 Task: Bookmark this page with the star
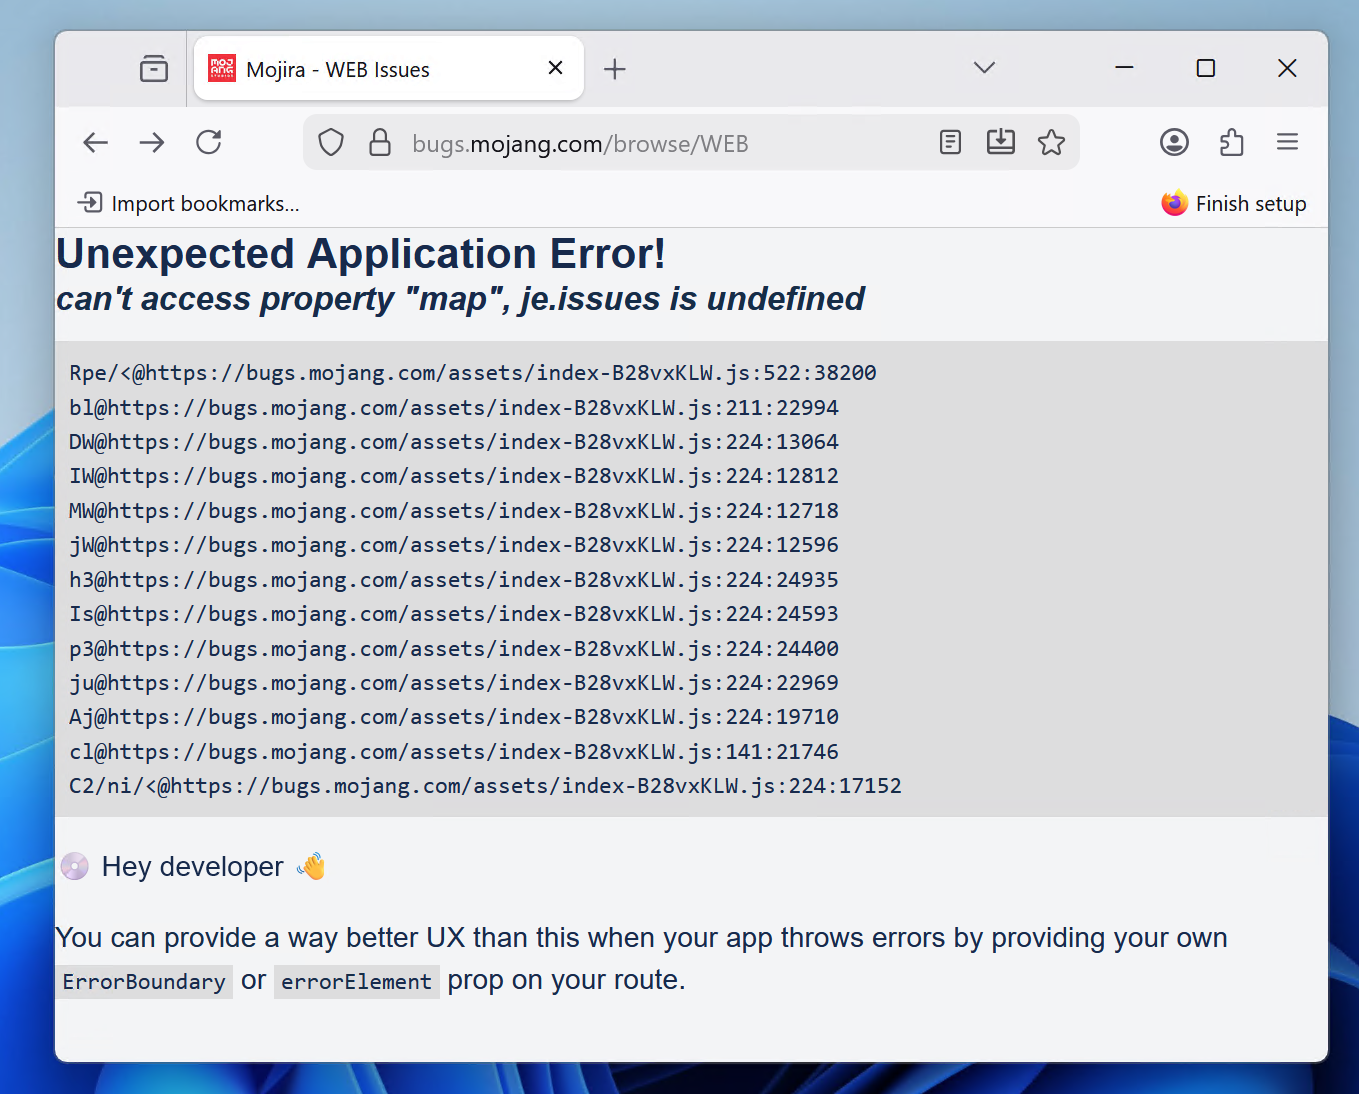click(x=1051, y=143)
